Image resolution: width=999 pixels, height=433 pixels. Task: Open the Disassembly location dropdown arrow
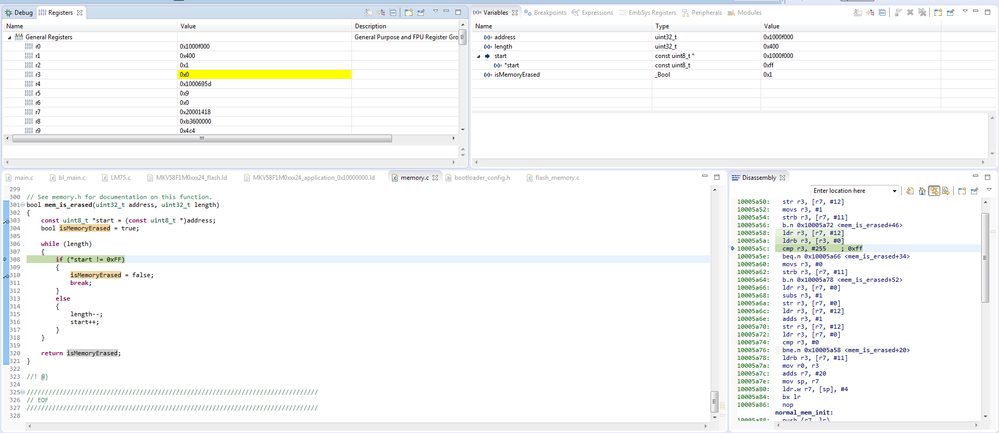pos(895,191)
